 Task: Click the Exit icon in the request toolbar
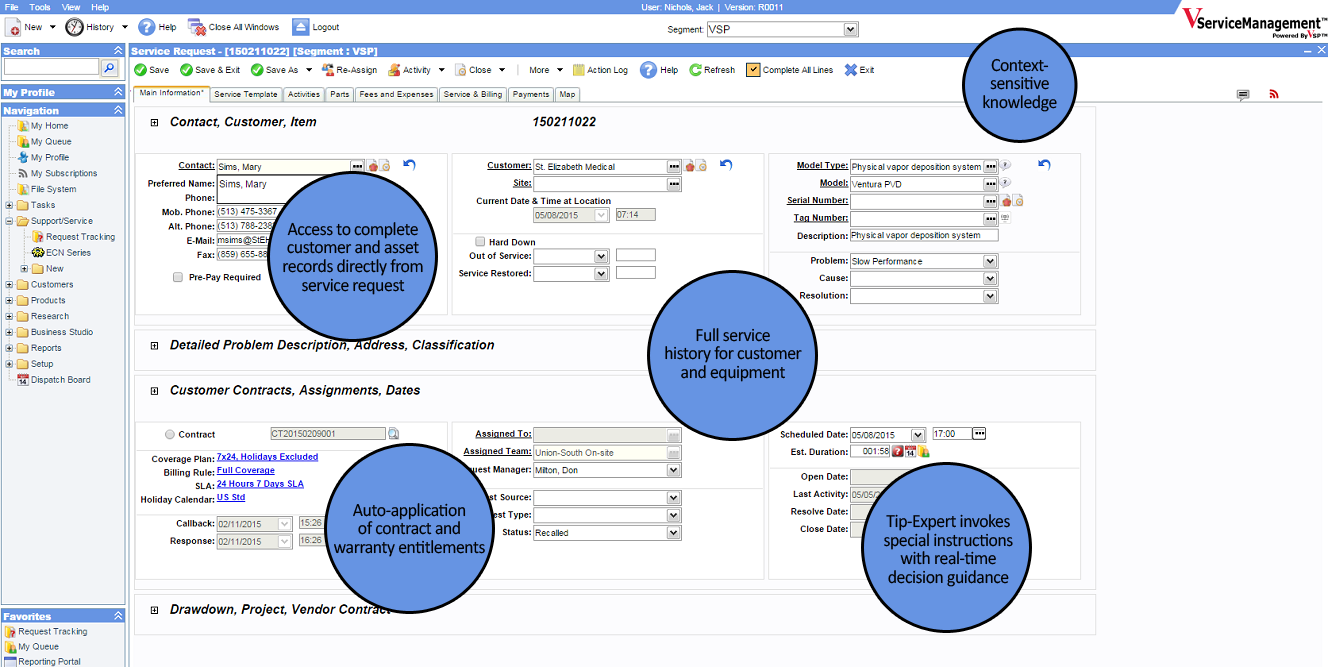tap(851, 70)
